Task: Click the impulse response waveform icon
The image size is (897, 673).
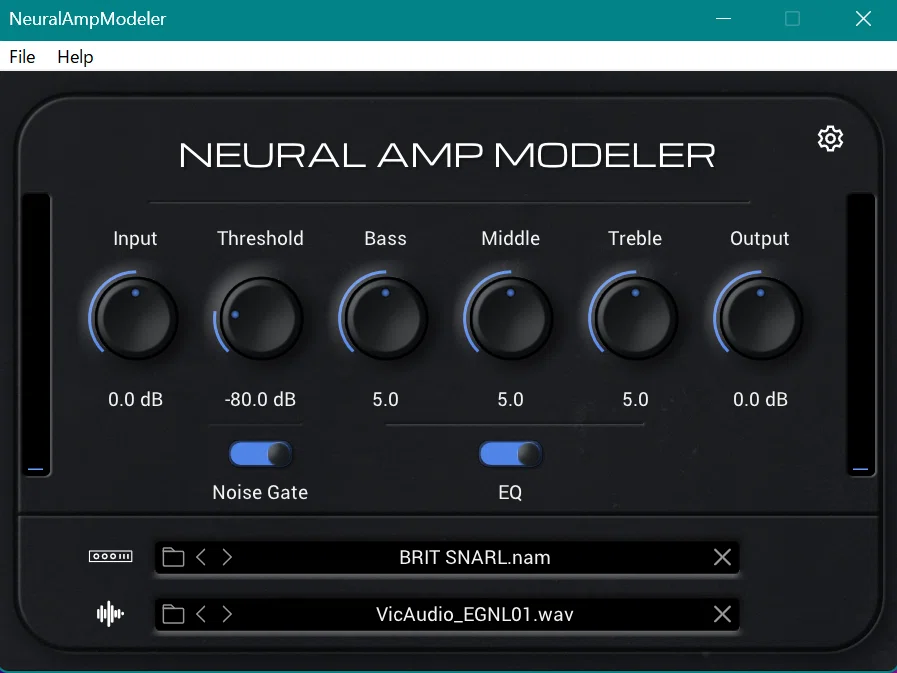Action: (x=110, y=614)
